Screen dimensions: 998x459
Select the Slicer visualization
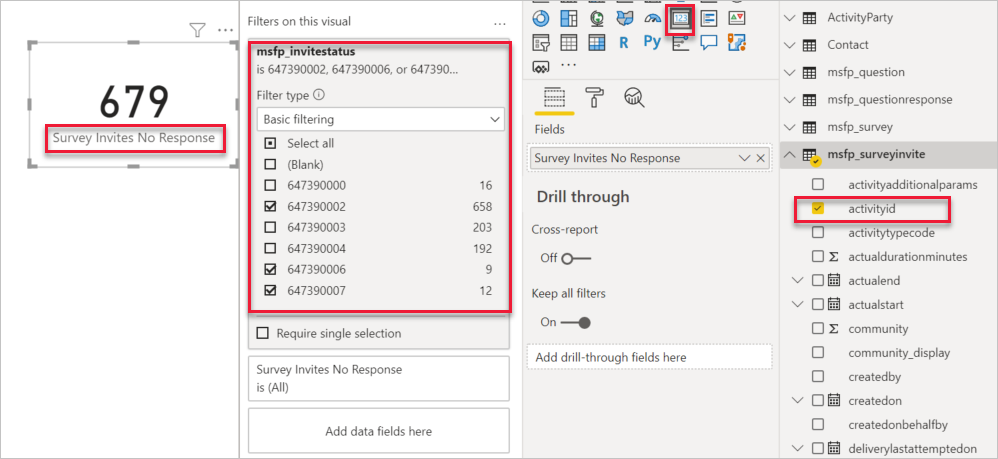point(540,43)
